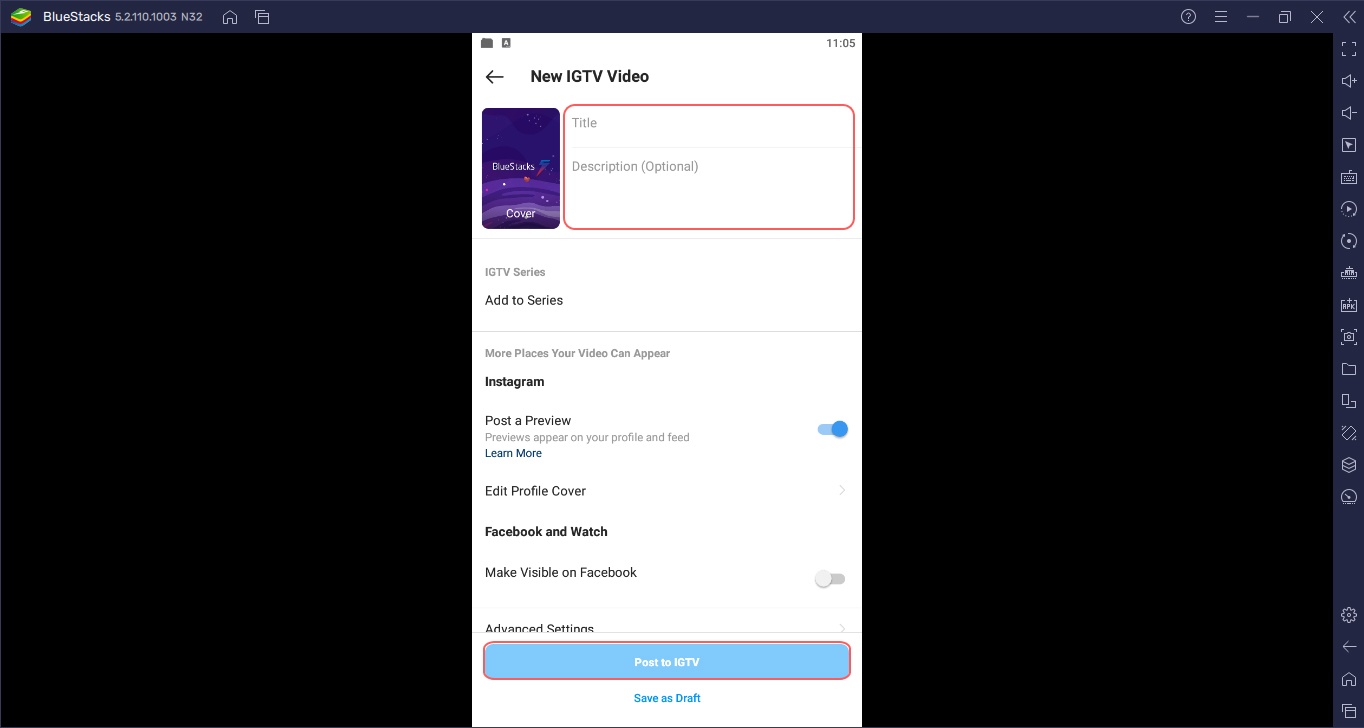1364x728 pixels.
Task: Open Edit Profile Cover chevron
Action: coord(842,491)
